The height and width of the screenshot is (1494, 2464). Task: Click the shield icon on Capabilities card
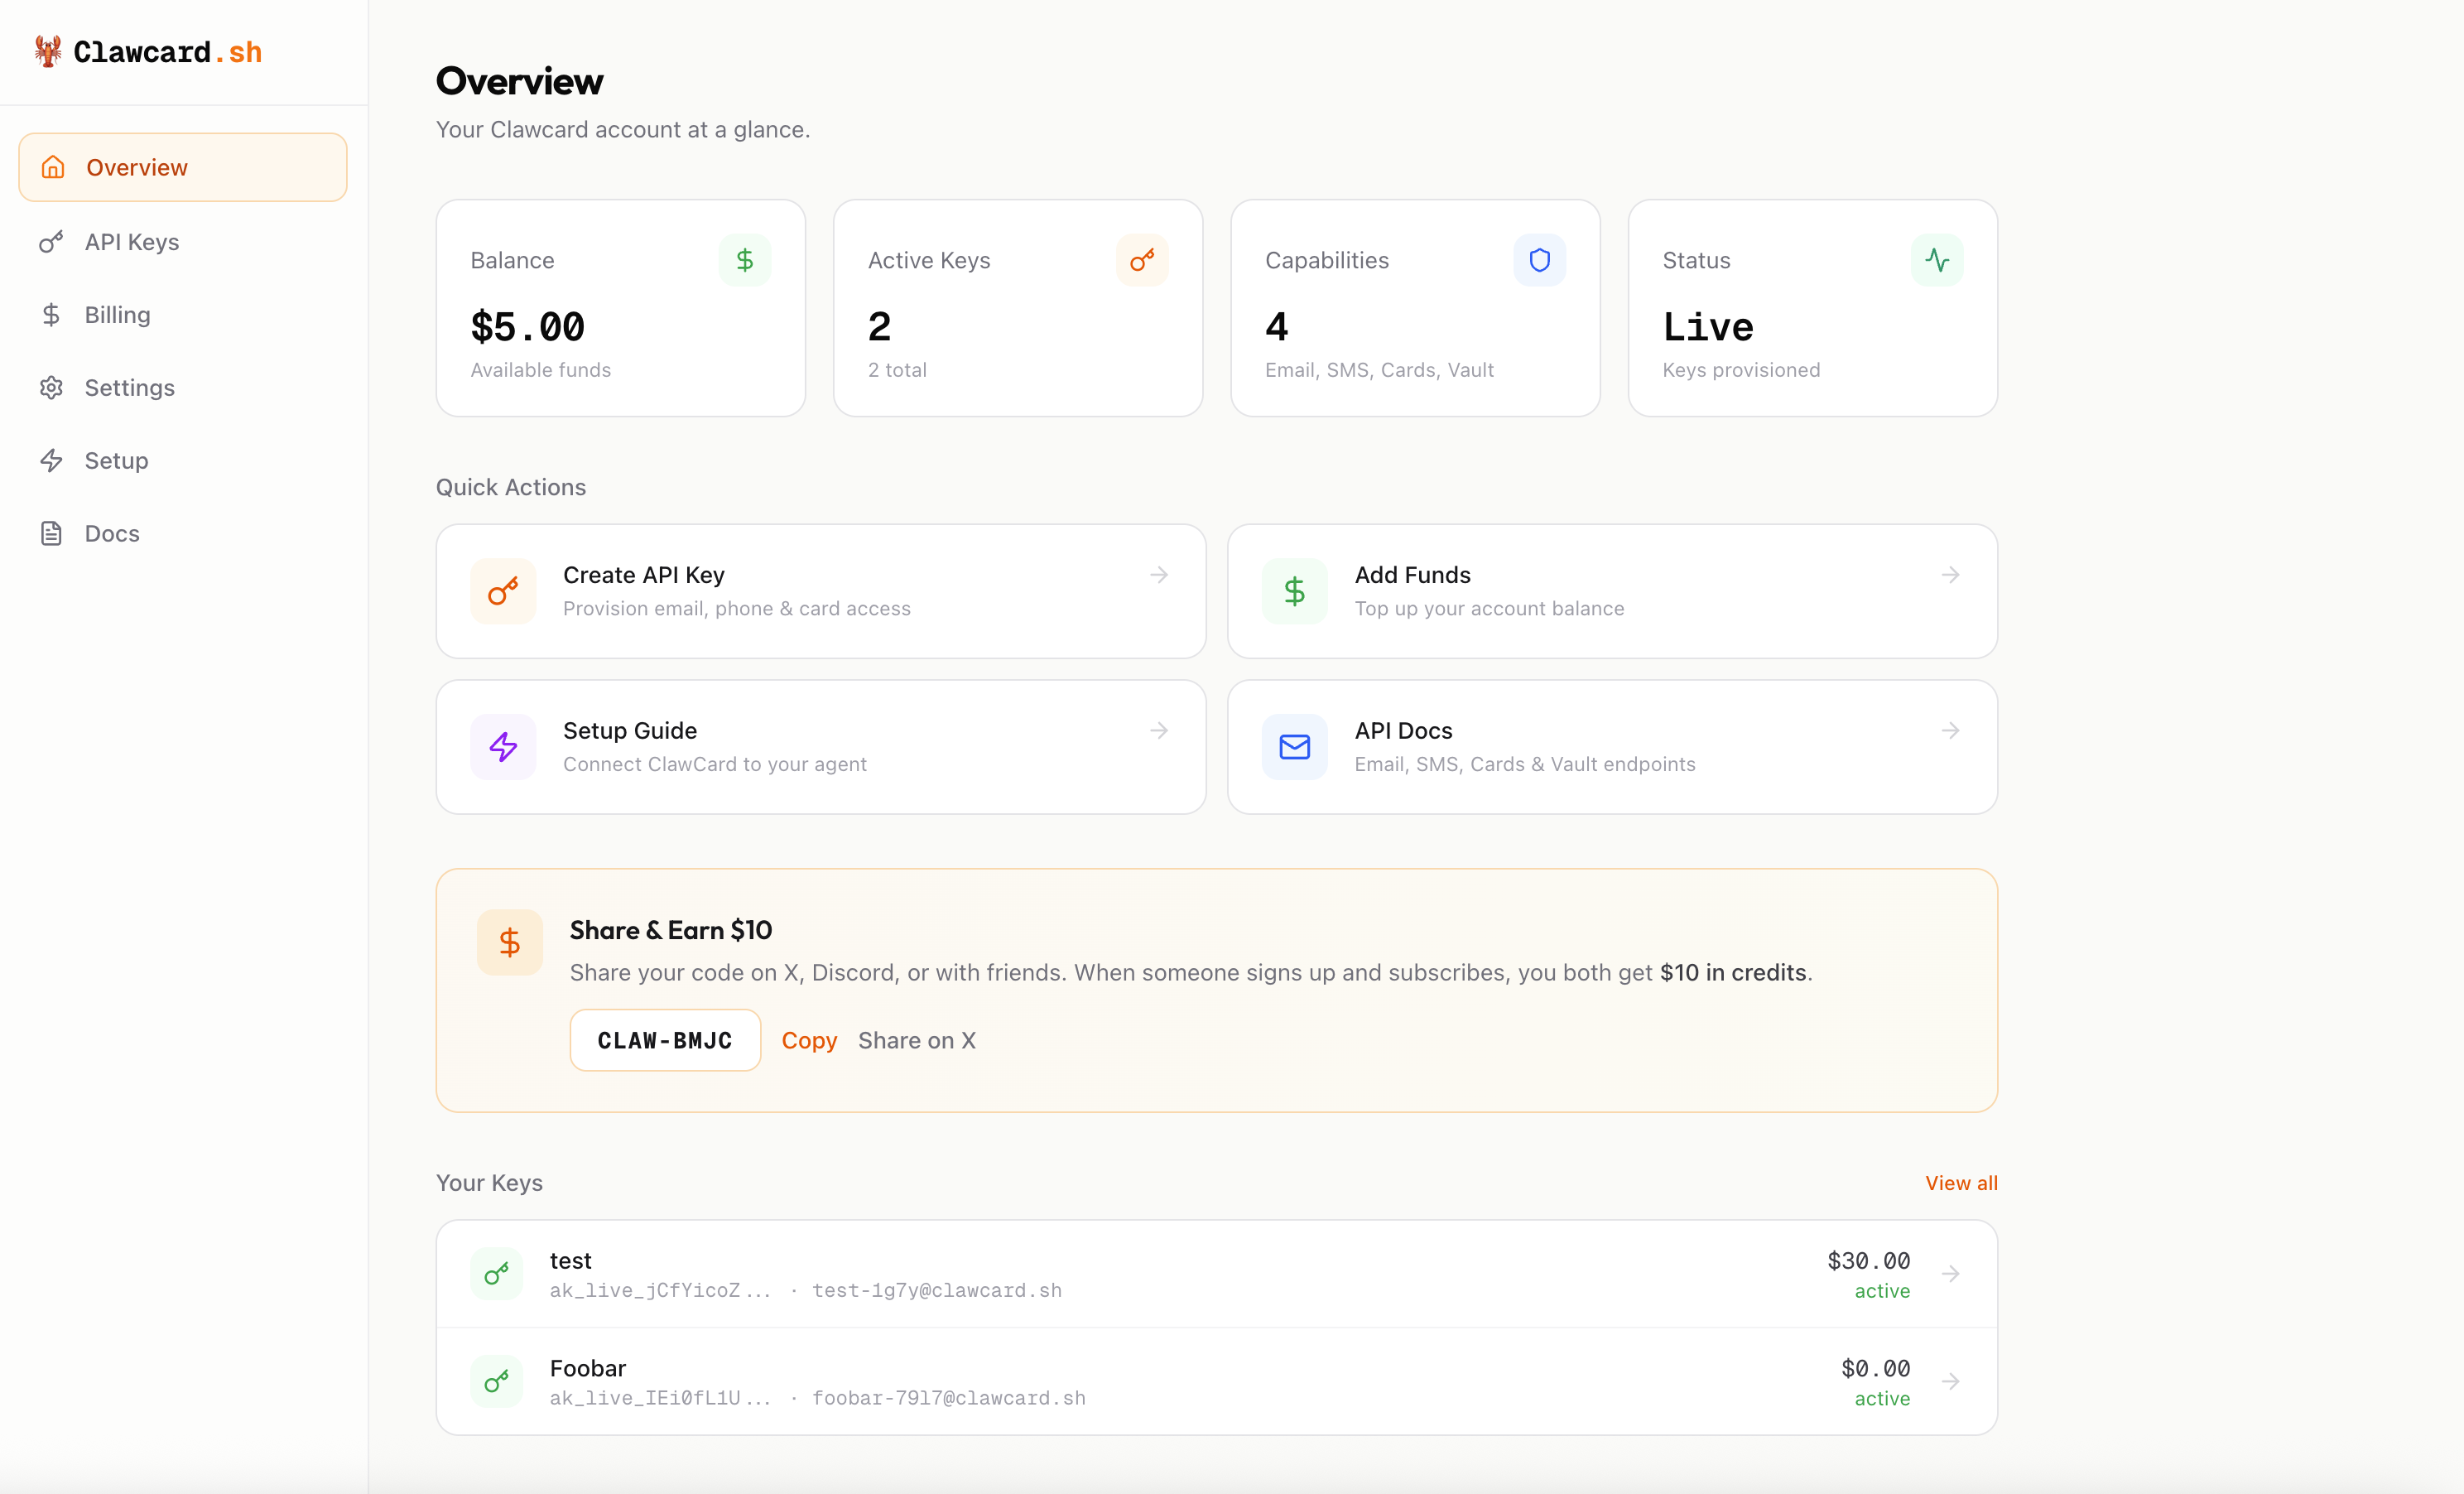coord(1539,260)
